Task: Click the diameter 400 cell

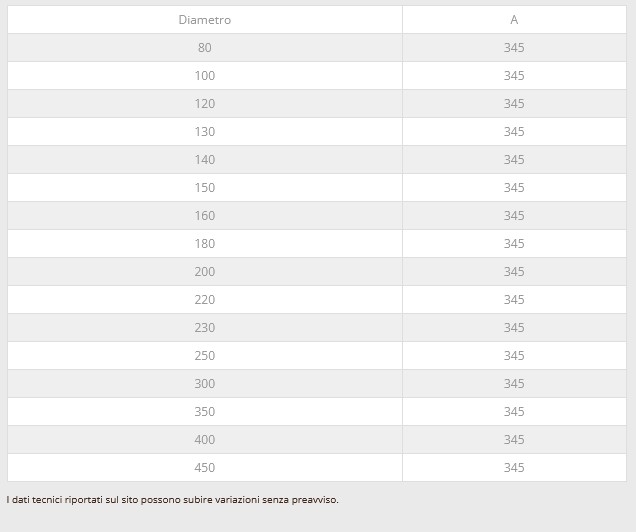Action: click(x=205, y=440)
